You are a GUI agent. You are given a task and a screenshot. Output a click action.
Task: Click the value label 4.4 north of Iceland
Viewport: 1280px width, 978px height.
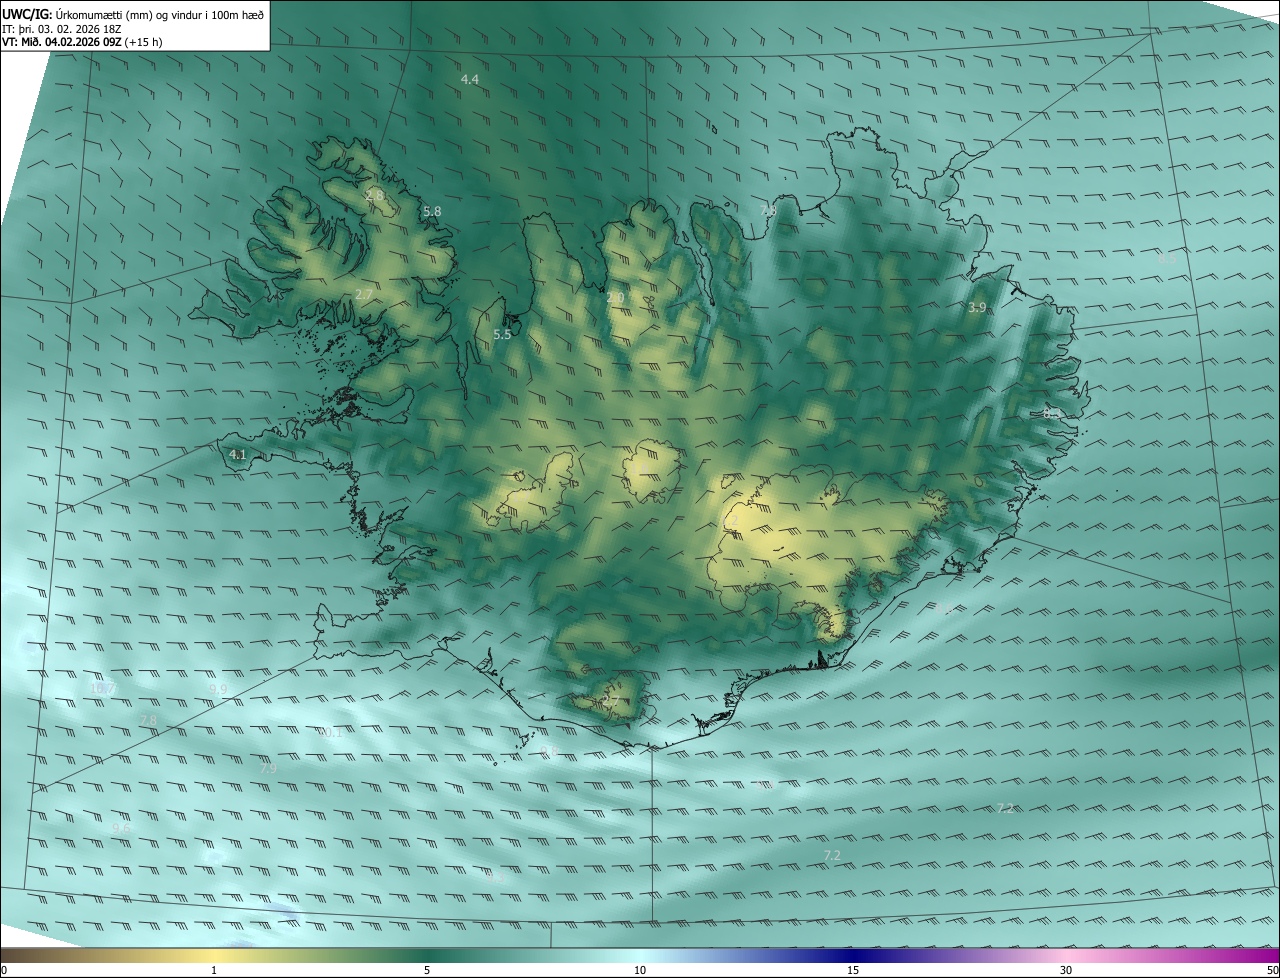pyautogui.click(x=470, y=79)
